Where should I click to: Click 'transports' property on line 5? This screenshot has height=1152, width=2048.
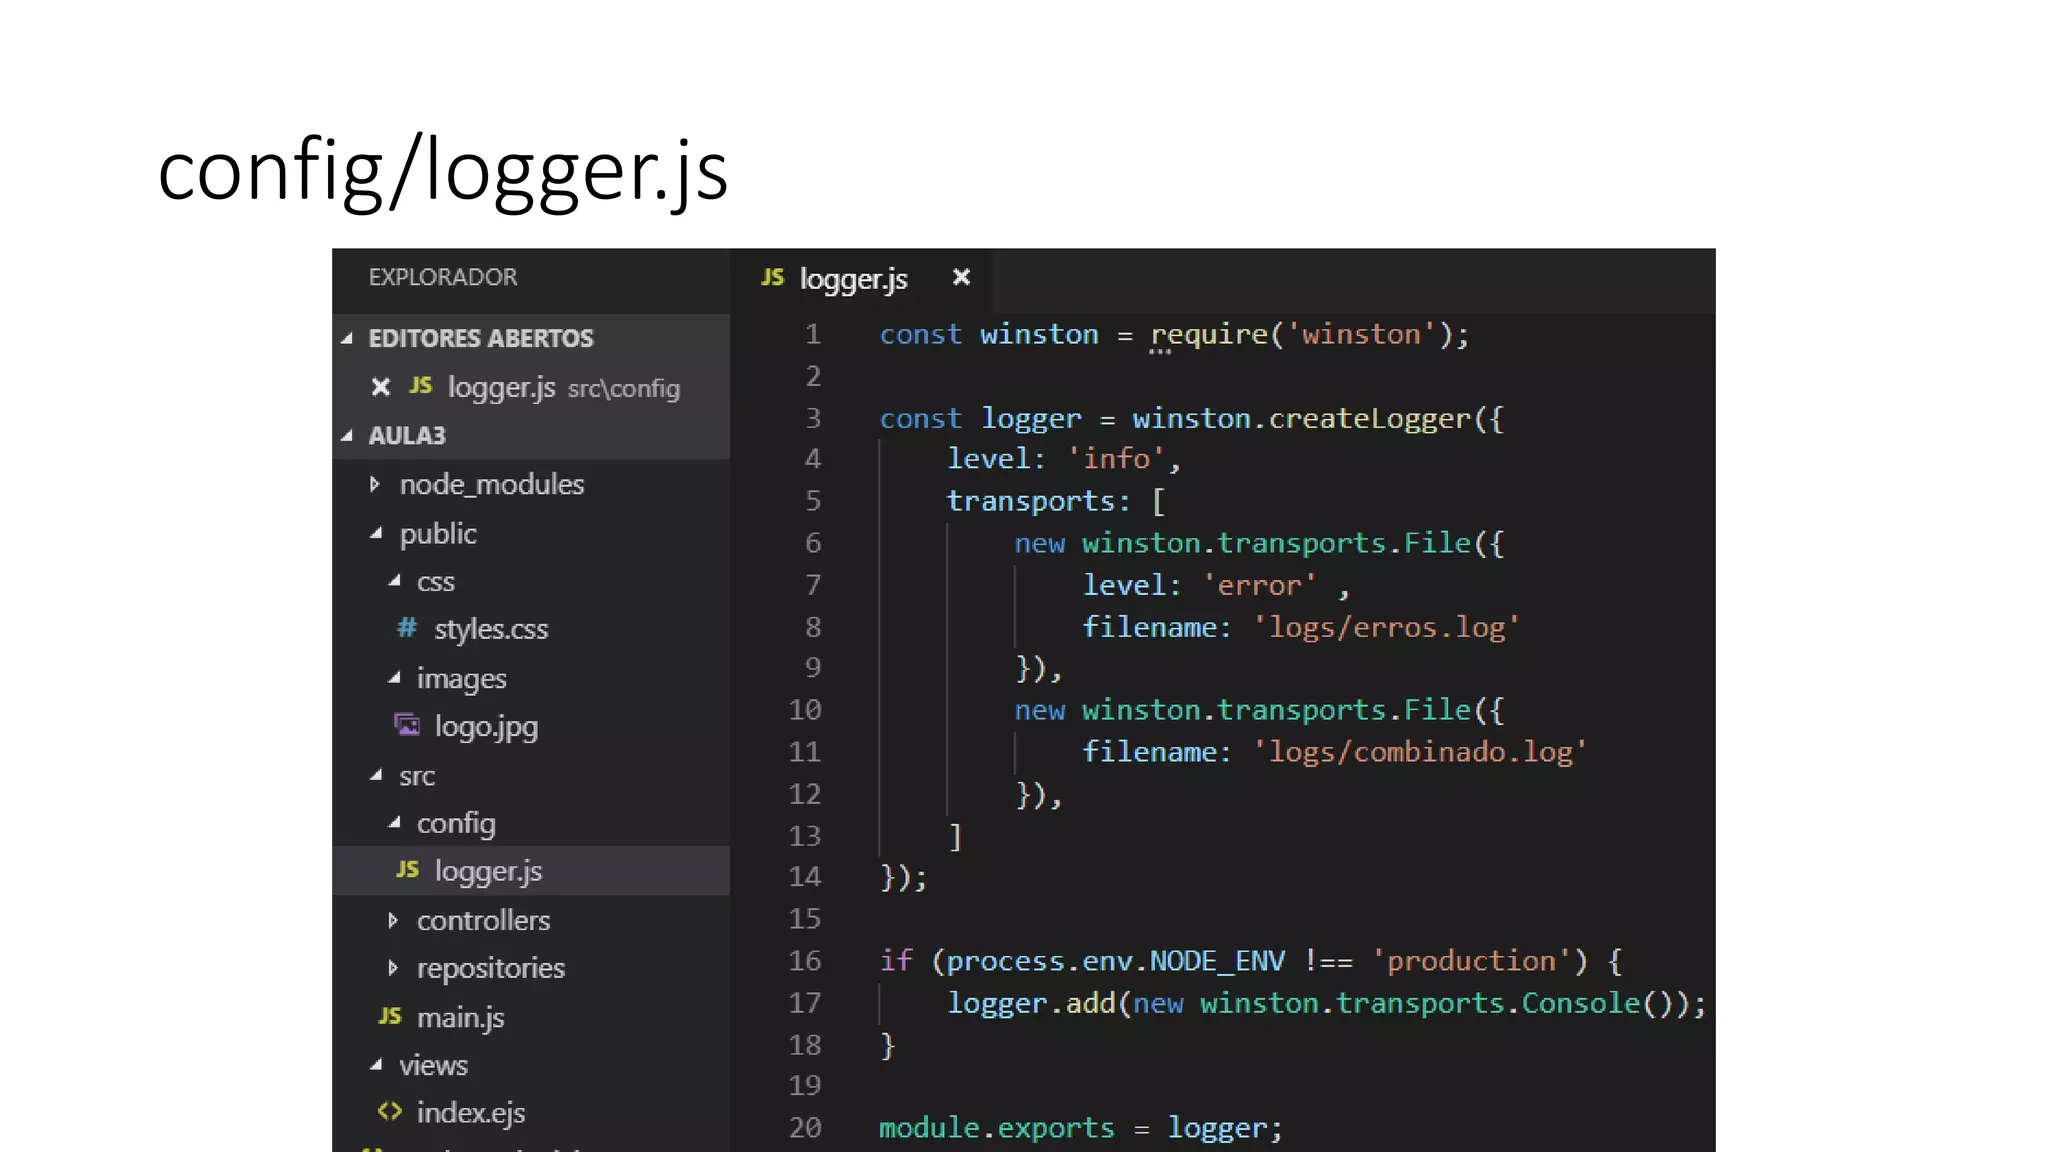point(1031,501)
